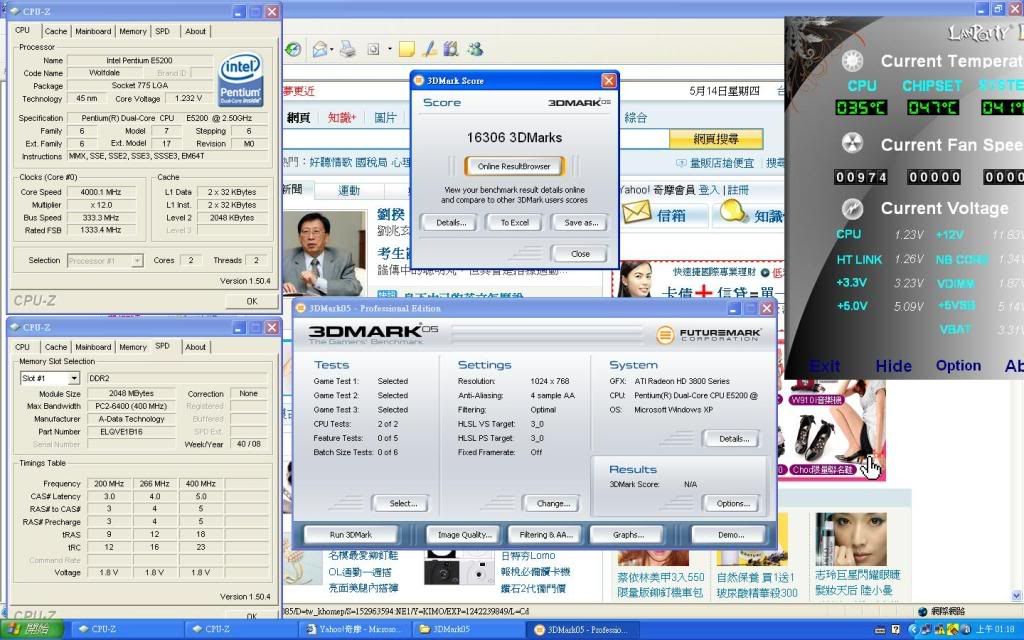
Task: Open the mail envelope toolbar icon
Action: (x=320, y=49)
